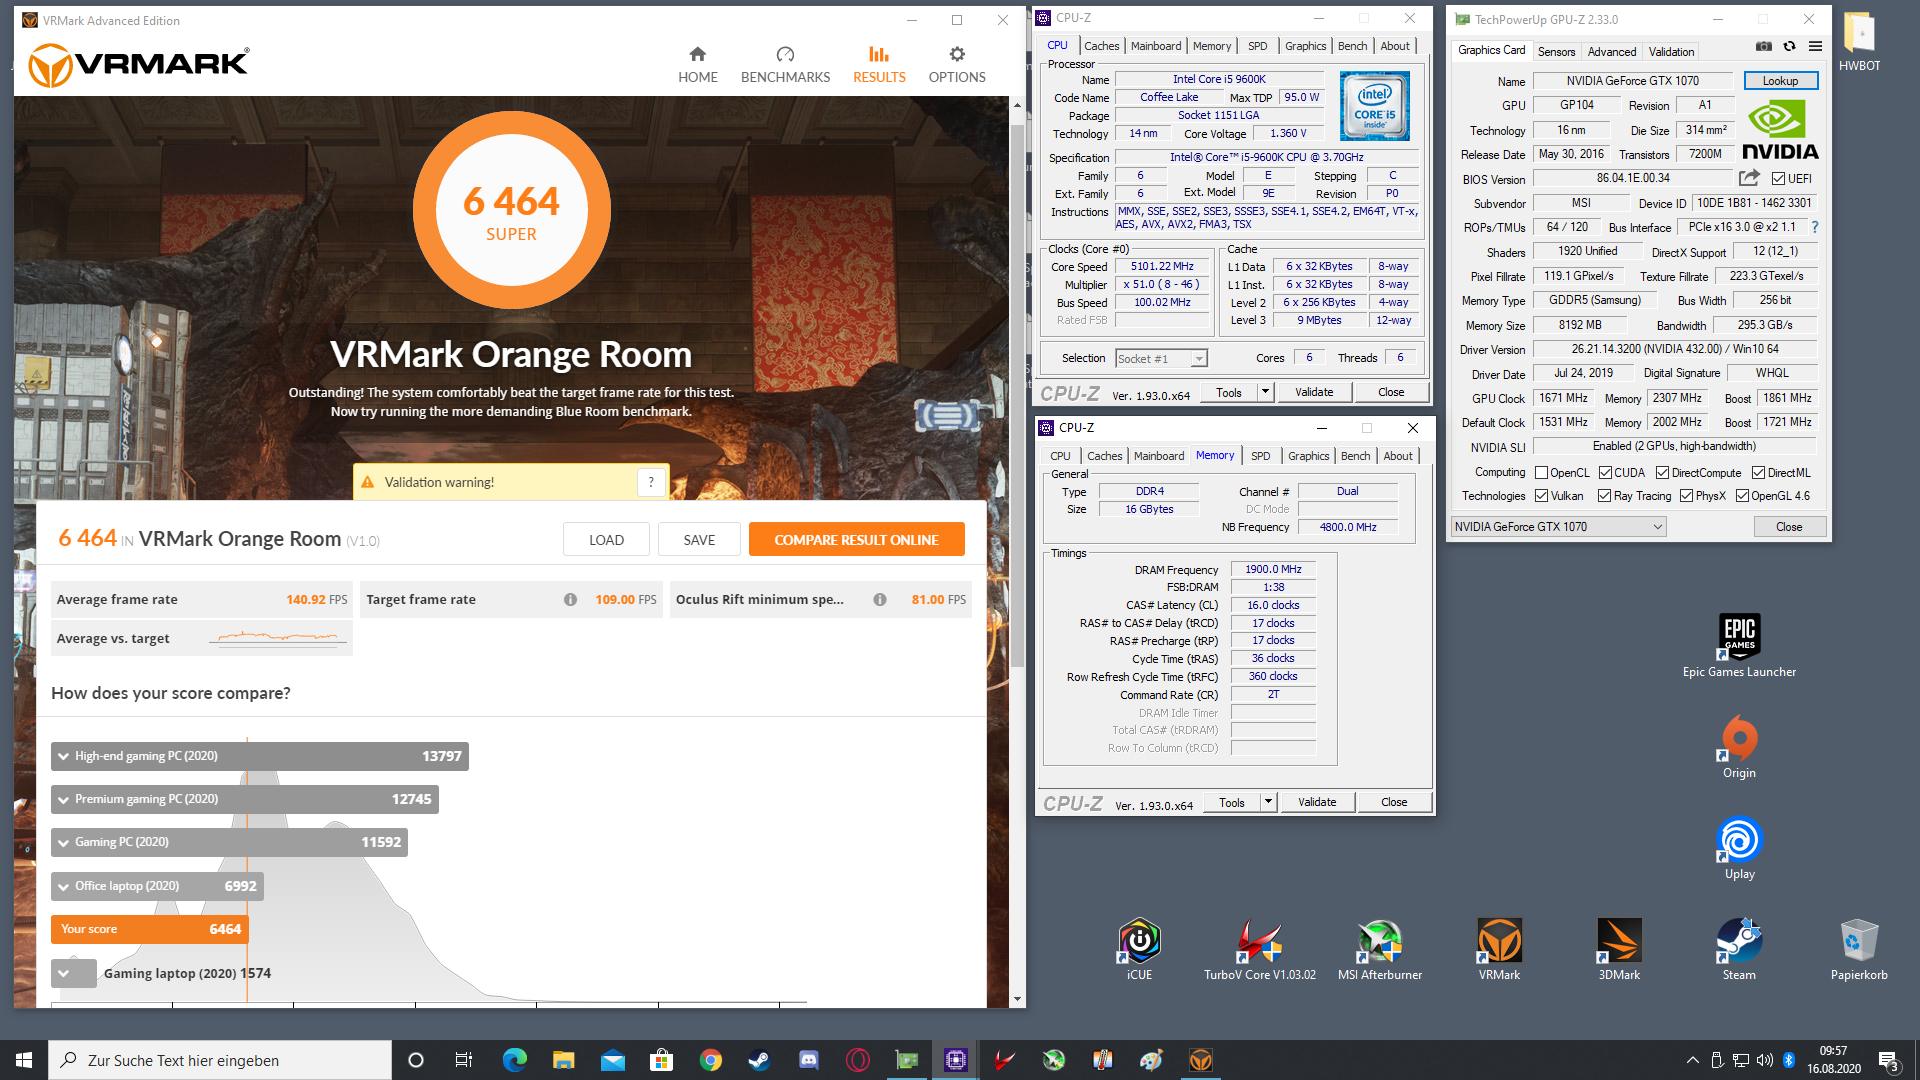This screenshot has height=1080, width=1920.
Task: Toggle Ray Tracing checkbox
Action: pos(1604,496)
